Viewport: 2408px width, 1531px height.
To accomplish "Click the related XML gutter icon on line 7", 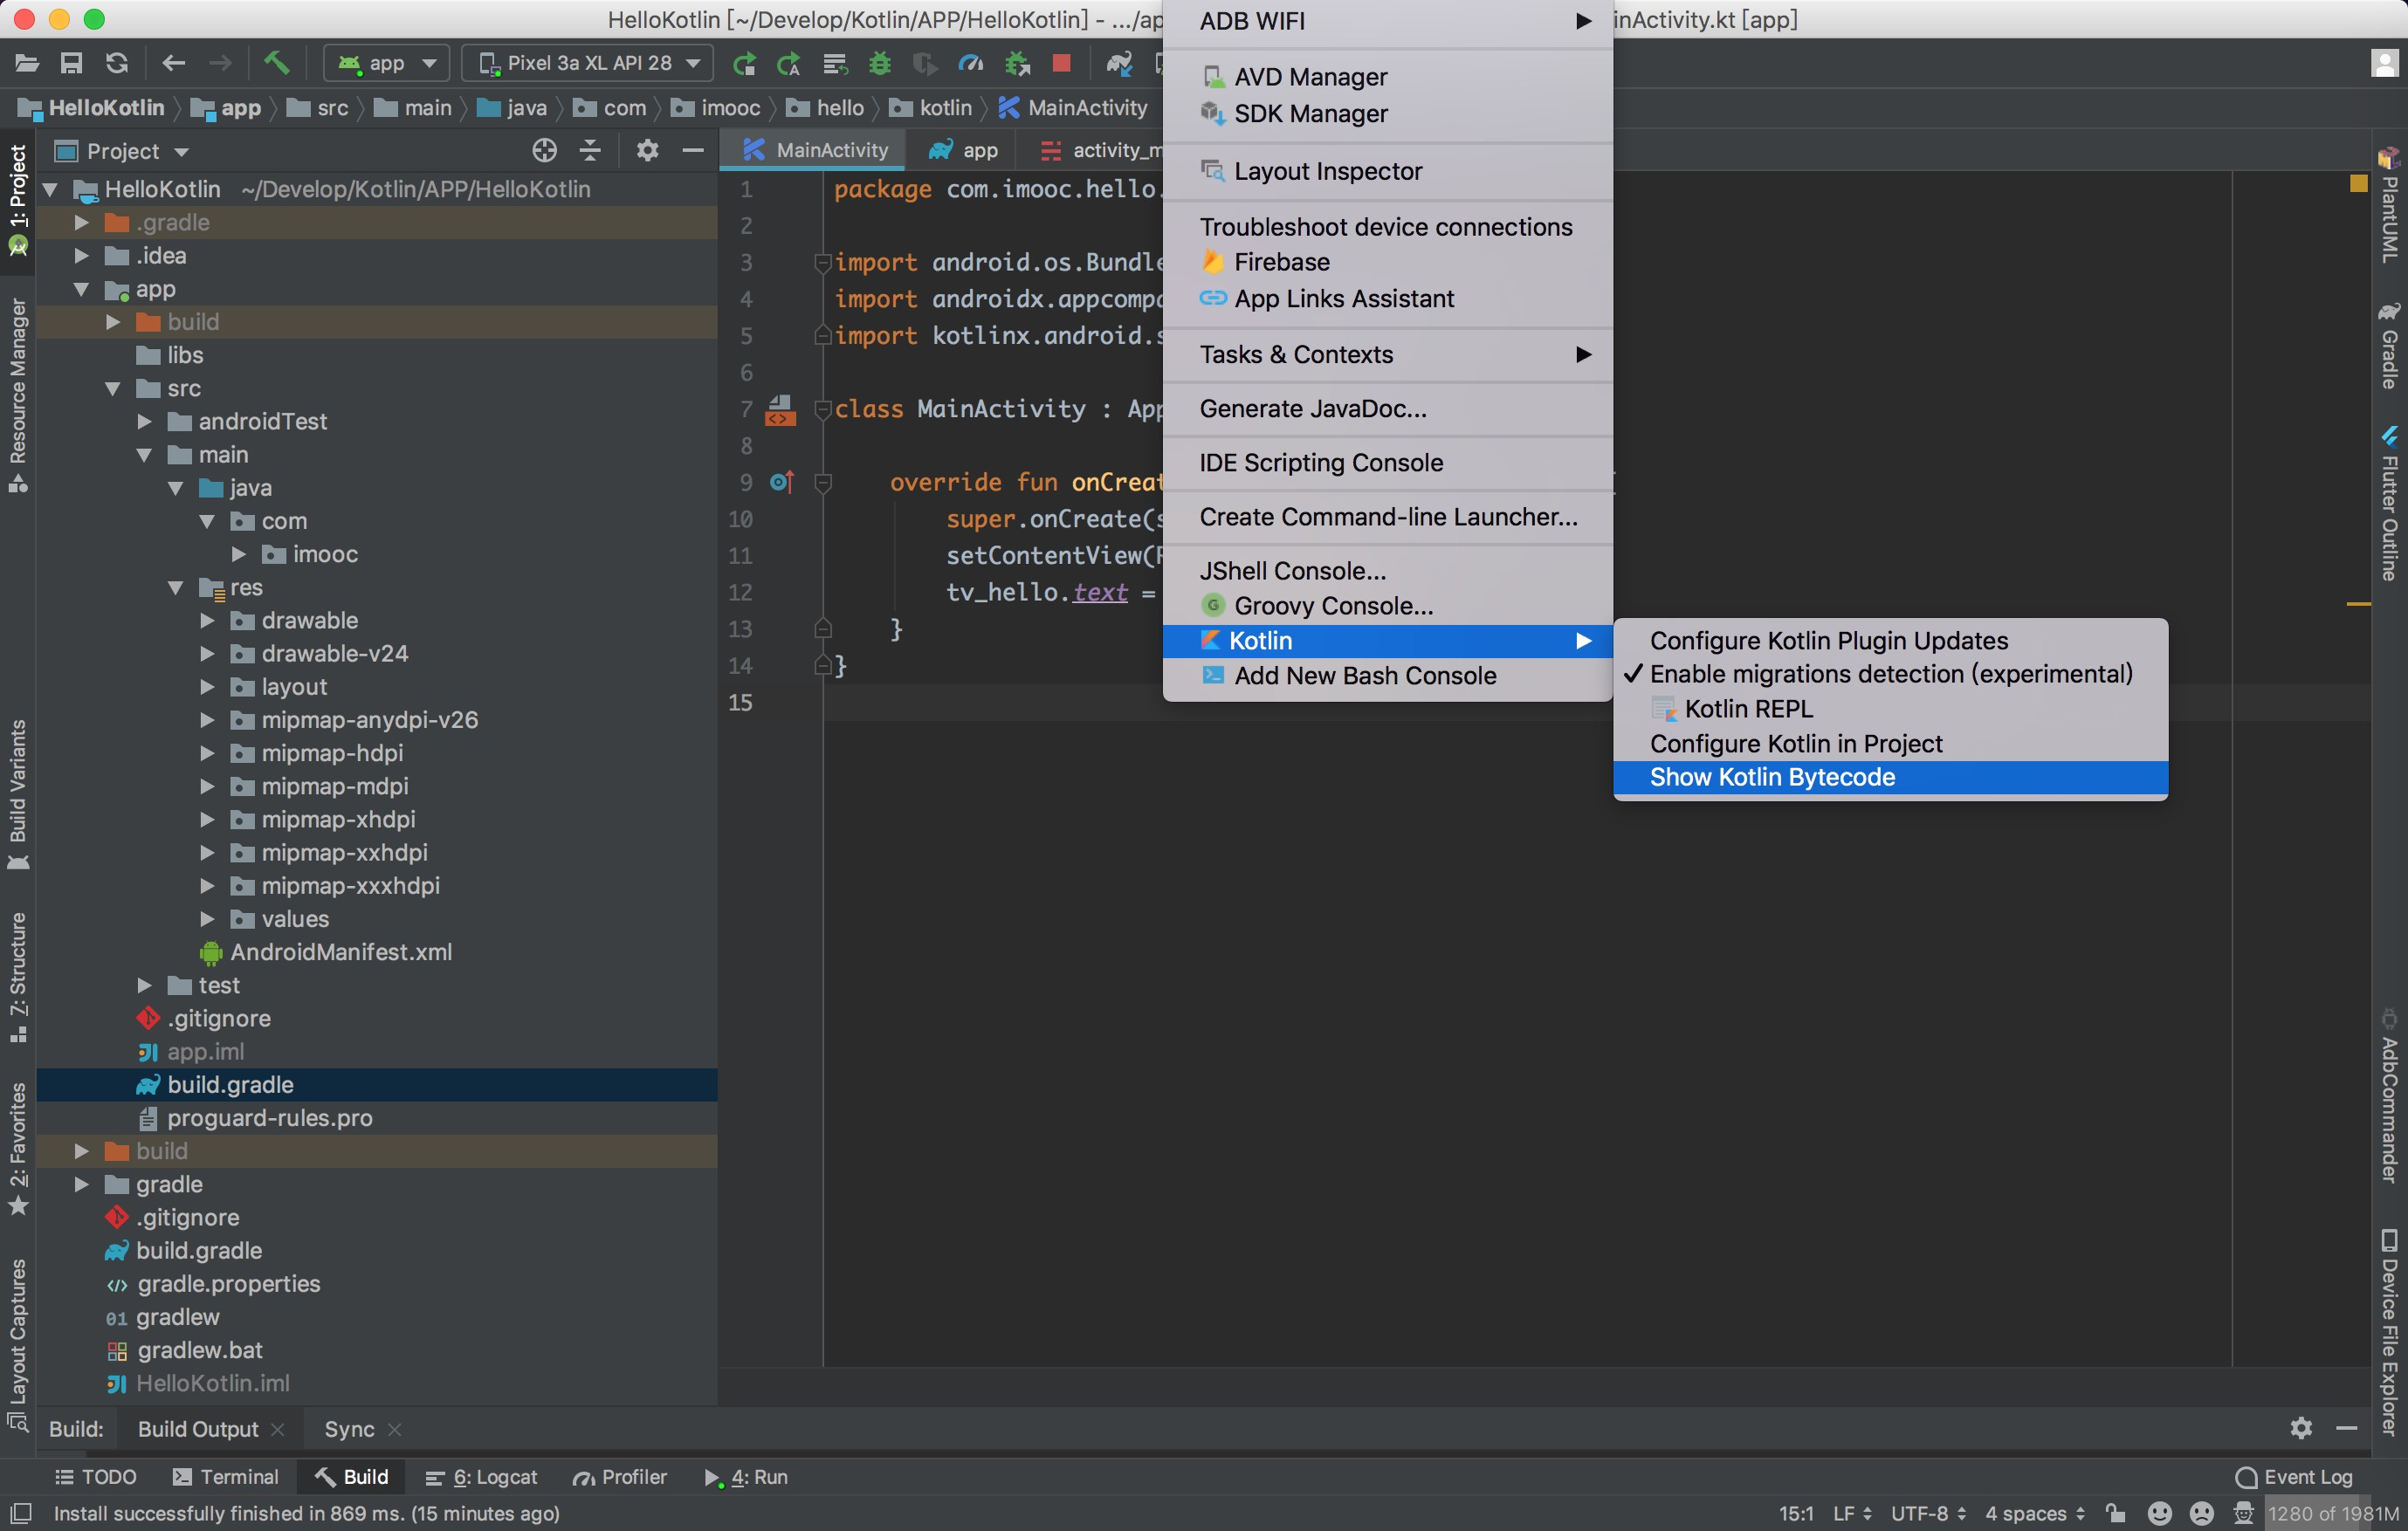I will [x=781, y=409].
